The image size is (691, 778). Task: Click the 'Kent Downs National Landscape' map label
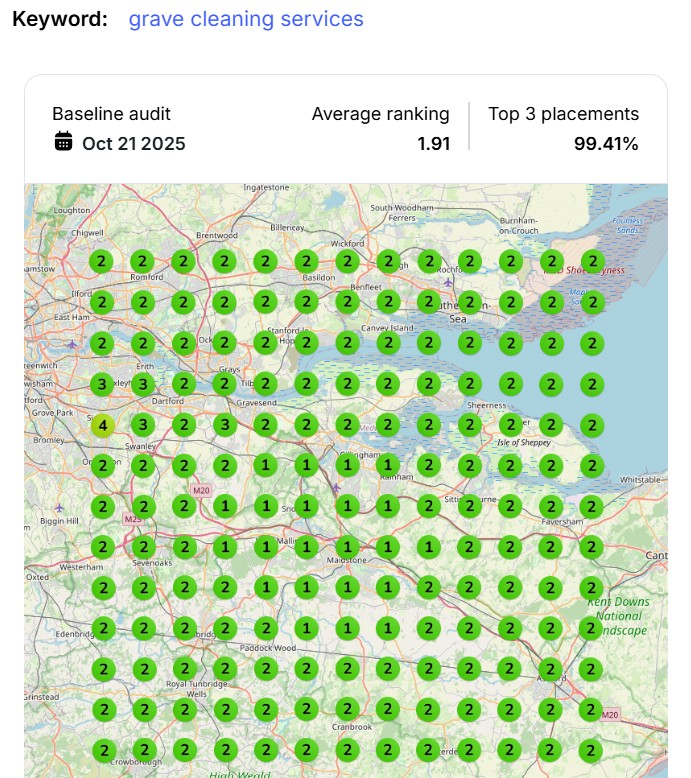point(618,616)
